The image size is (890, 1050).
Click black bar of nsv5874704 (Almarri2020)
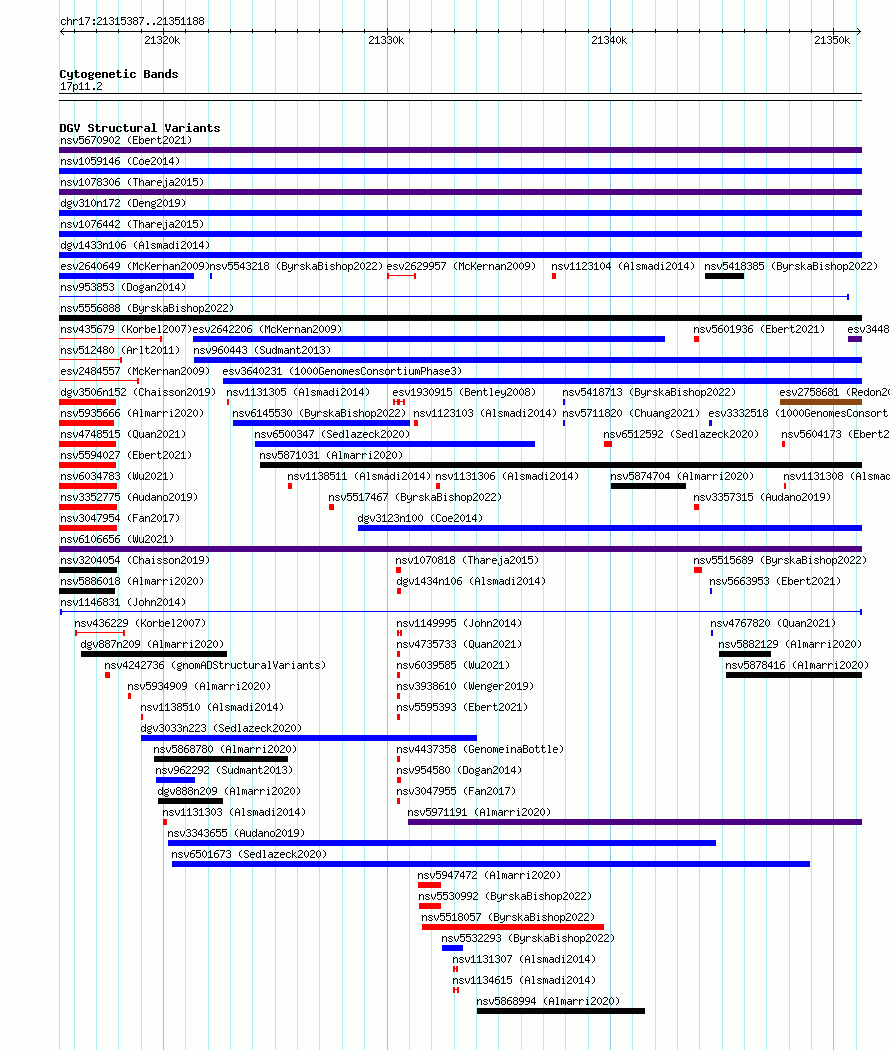[x=648, y=486]
